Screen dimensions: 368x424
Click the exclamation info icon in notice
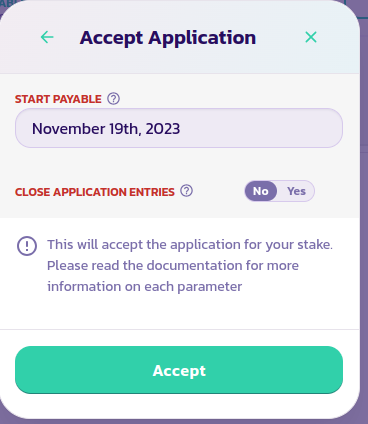click(27, 246)
